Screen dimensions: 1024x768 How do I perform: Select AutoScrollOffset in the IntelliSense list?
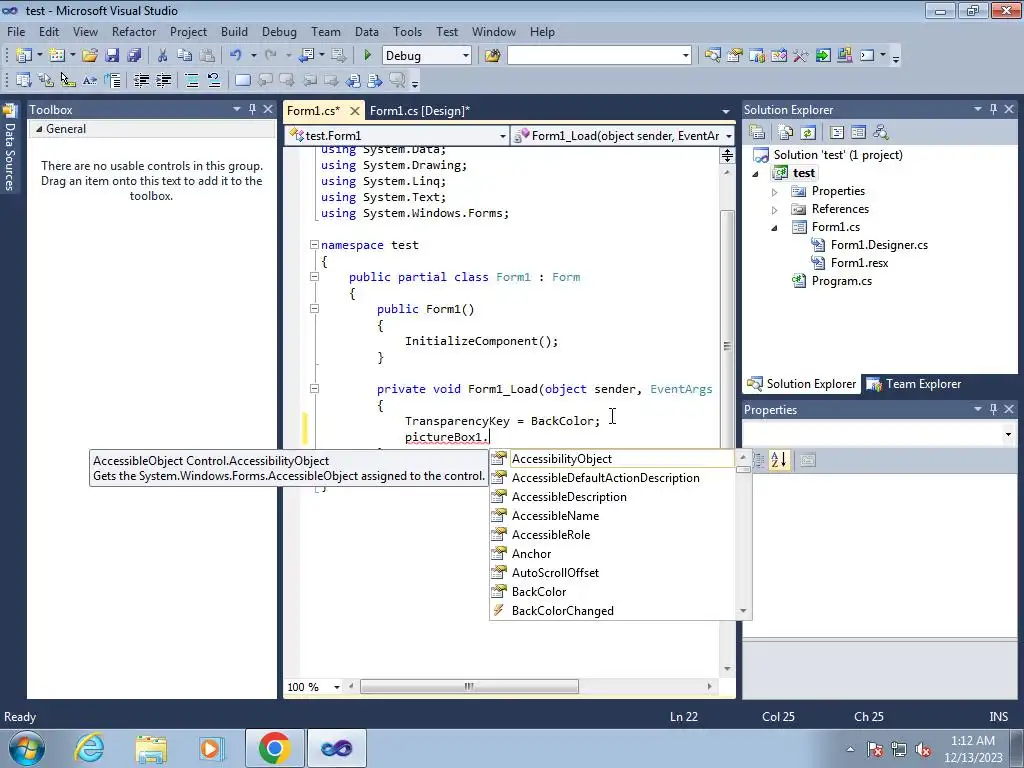pyautogui.click(x=613, y=573)
